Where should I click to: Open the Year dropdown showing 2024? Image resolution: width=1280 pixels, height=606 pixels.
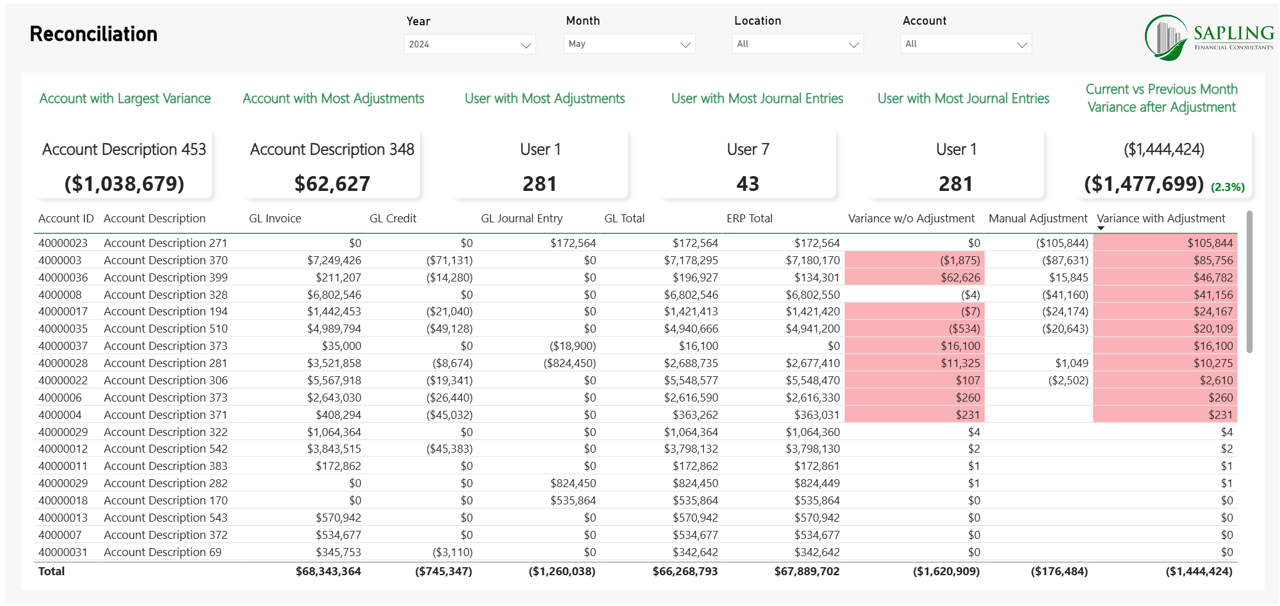click(469, 45)
